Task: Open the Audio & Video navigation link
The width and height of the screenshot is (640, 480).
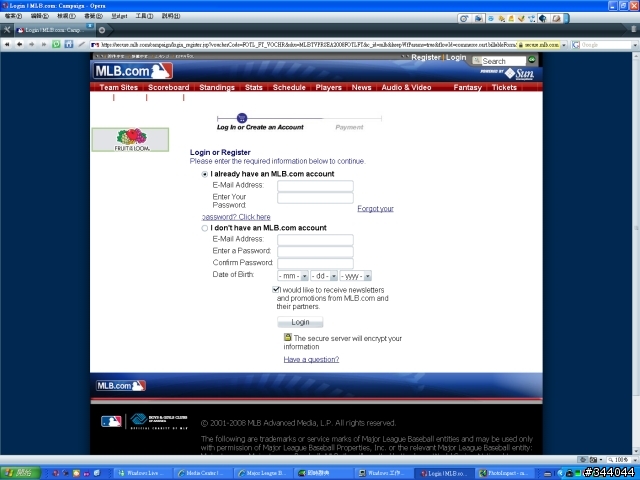Action: pyautogui.click(x=406, y=87)
